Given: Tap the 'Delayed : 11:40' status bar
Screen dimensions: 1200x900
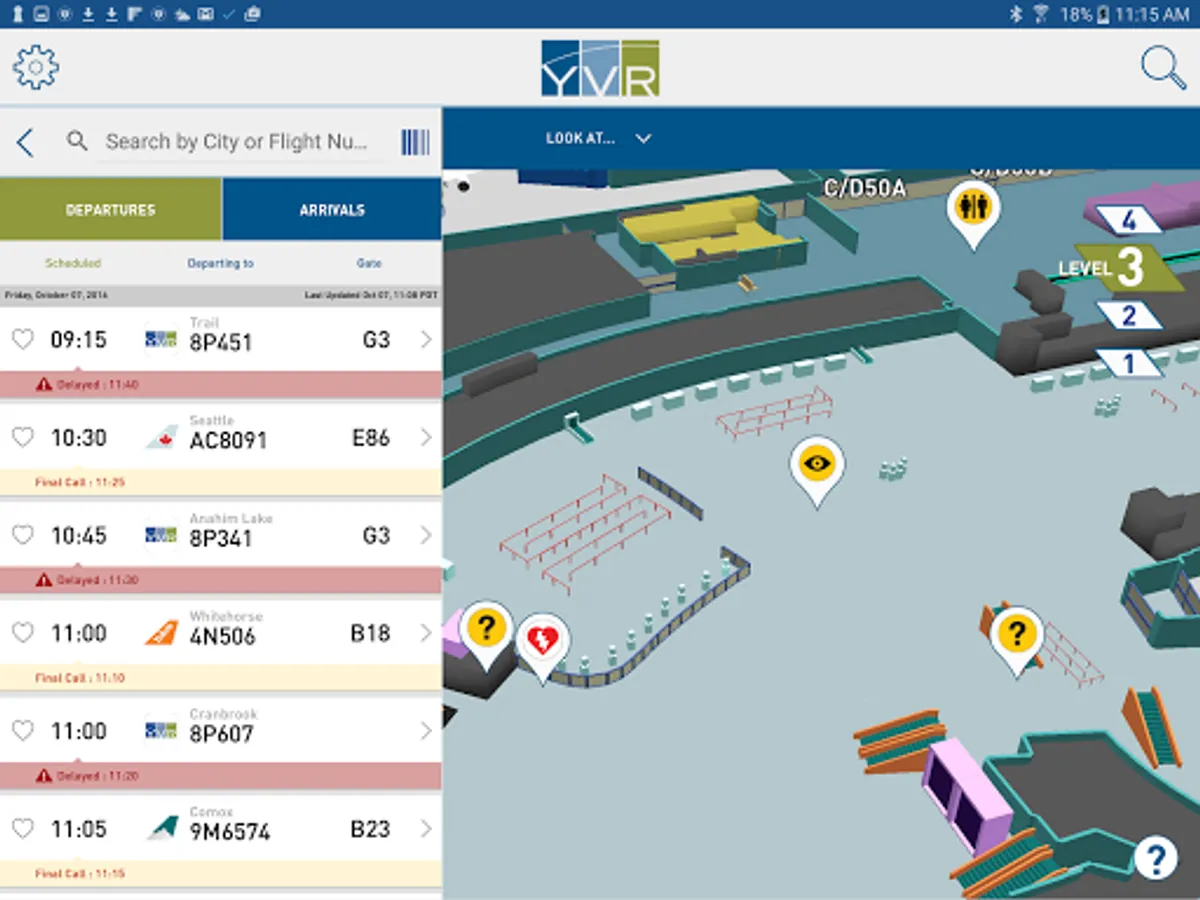Looking at the screenshot, I should point(221,384).
